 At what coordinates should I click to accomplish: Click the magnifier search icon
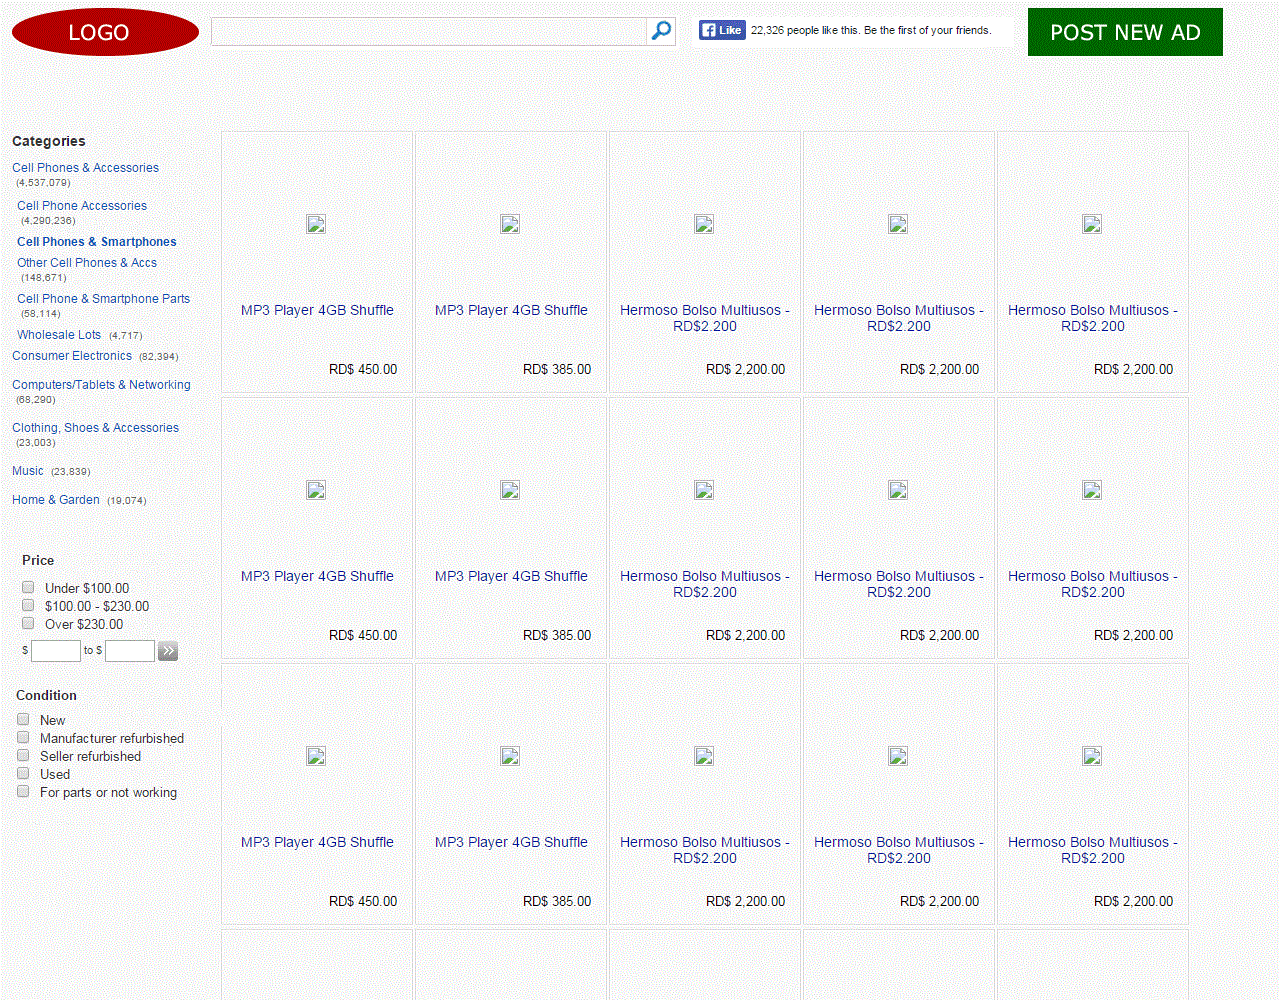(661, 31)
